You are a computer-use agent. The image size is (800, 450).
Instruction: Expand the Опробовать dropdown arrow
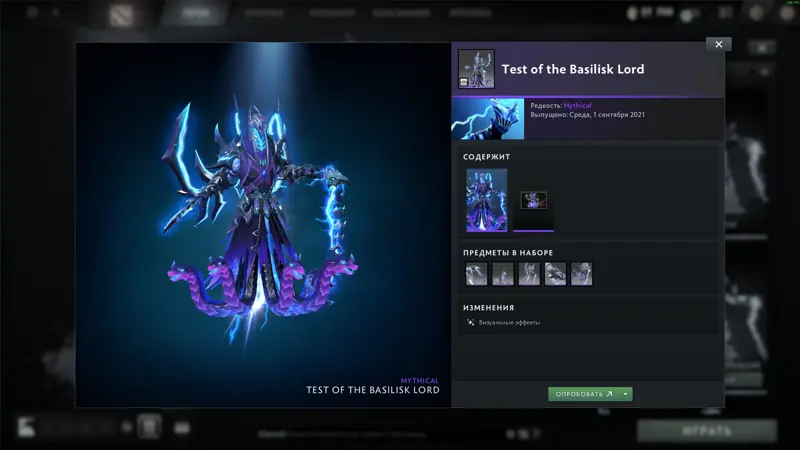626,394
